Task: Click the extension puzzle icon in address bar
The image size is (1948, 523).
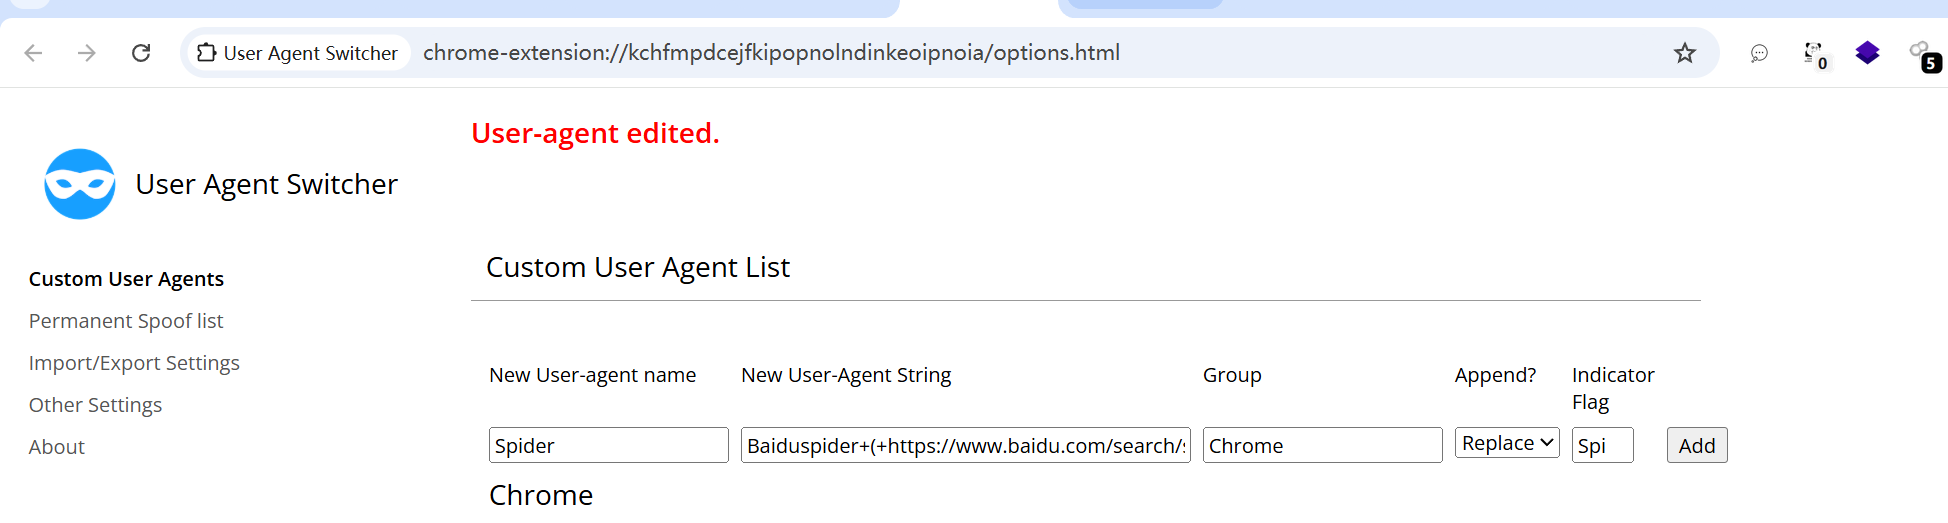Action: pos(207,53)
